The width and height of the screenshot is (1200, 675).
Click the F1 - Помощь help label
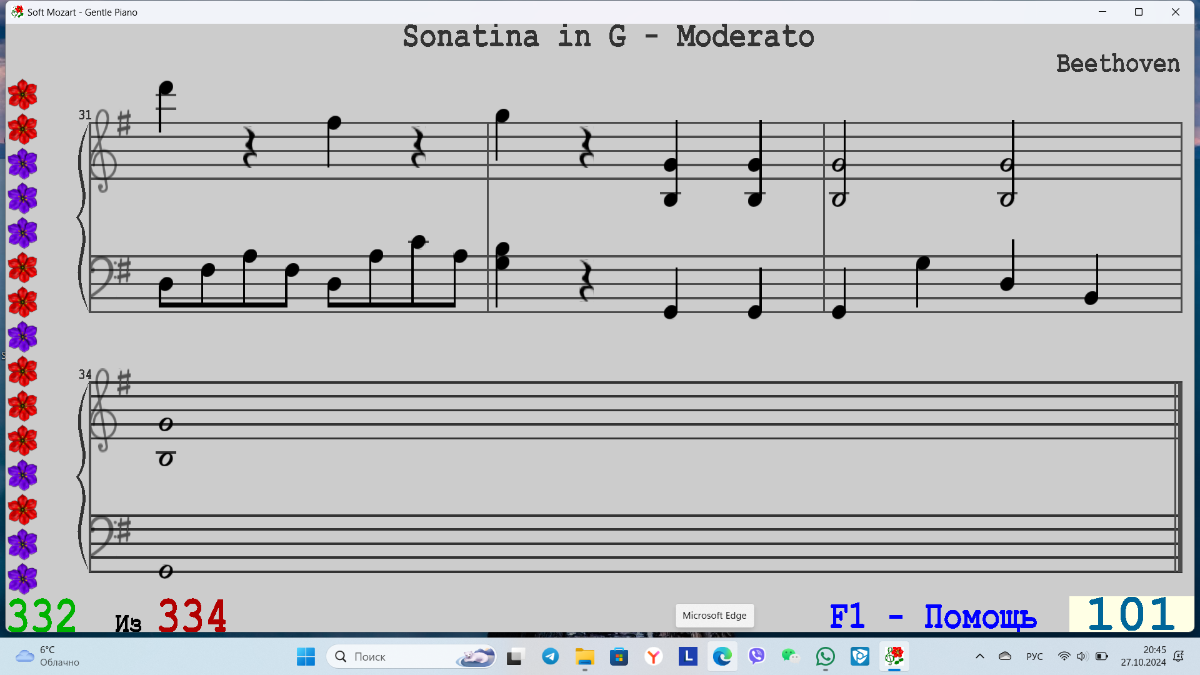tap(933, 617)
